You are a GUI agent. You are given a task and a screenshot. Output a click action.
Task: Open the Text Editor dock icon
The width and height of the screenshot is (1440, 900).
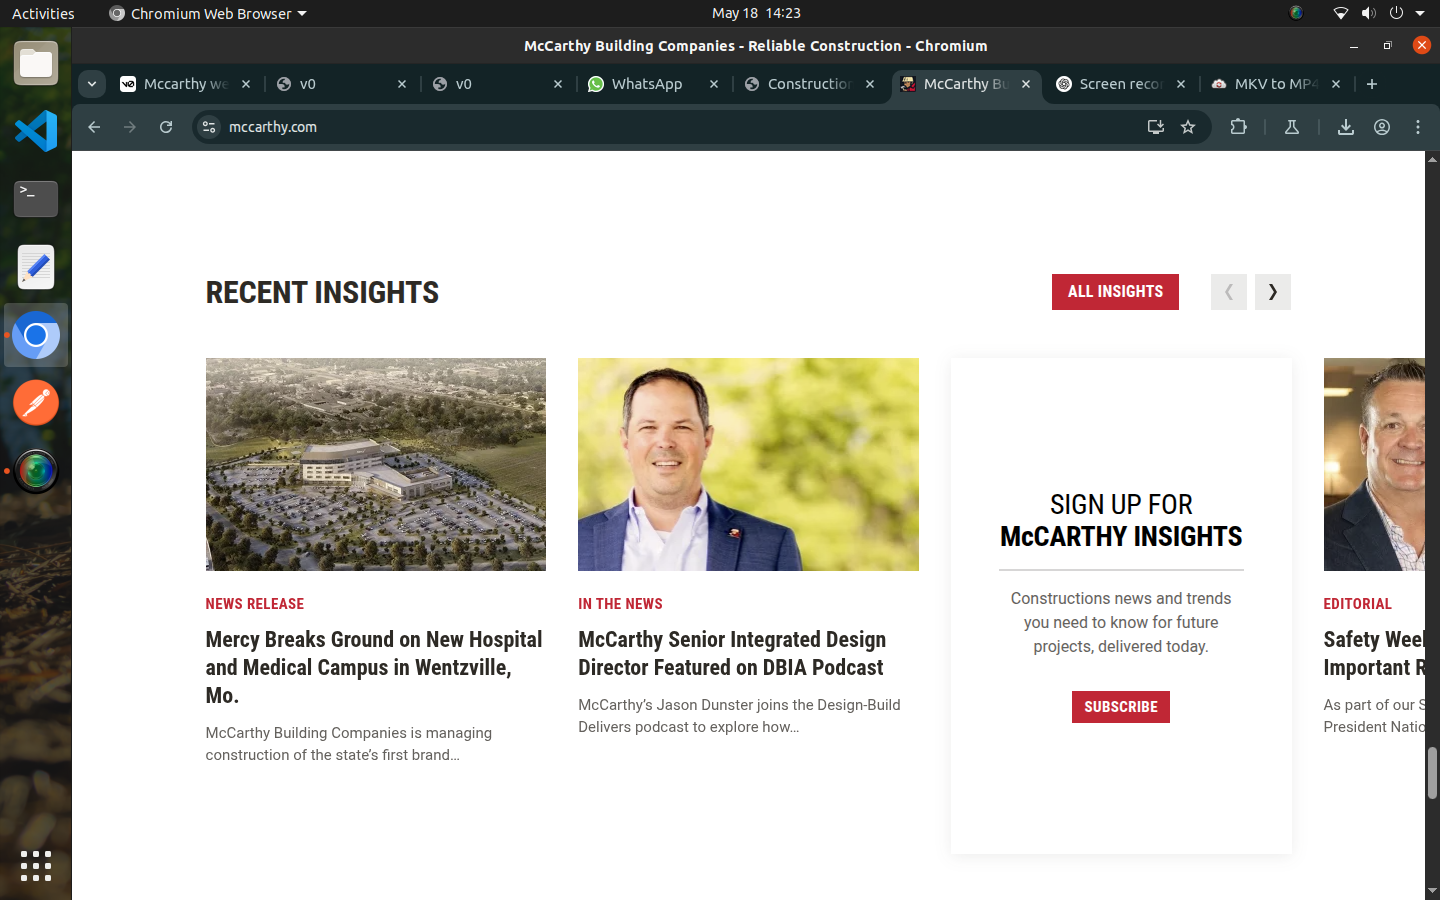pos(36,267)
